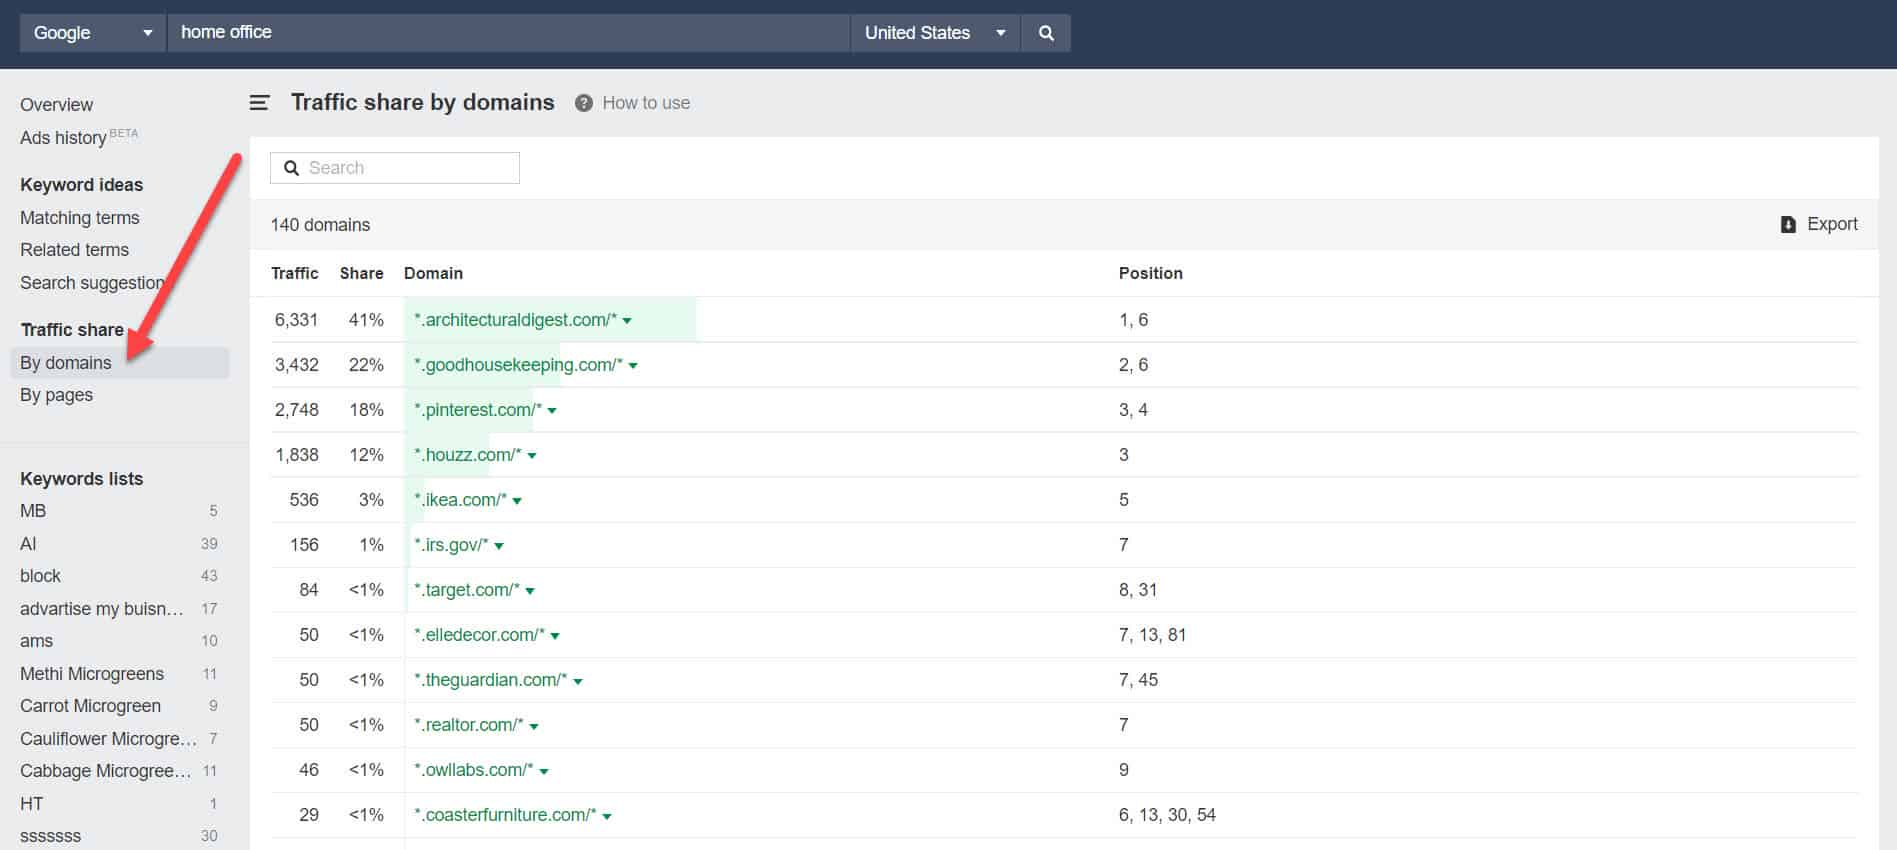Select By pages under Traffic share
Image resolution: width=1897 pixels, height=850 pixels.
tap(56, 395)
